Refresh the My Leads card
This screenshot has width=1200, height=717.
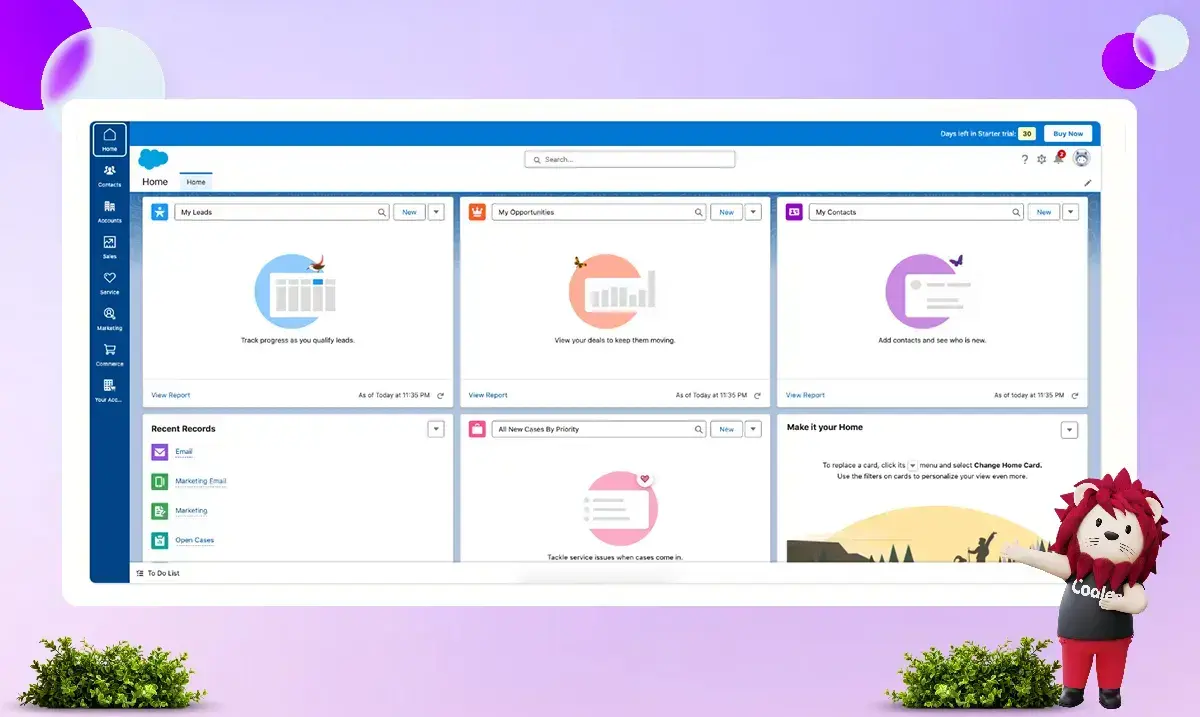[x=440, y=395]
